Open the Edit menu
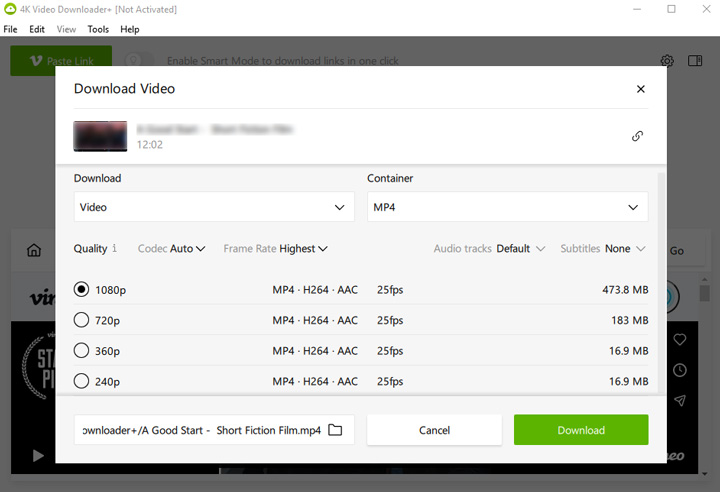 click(37, 29)
